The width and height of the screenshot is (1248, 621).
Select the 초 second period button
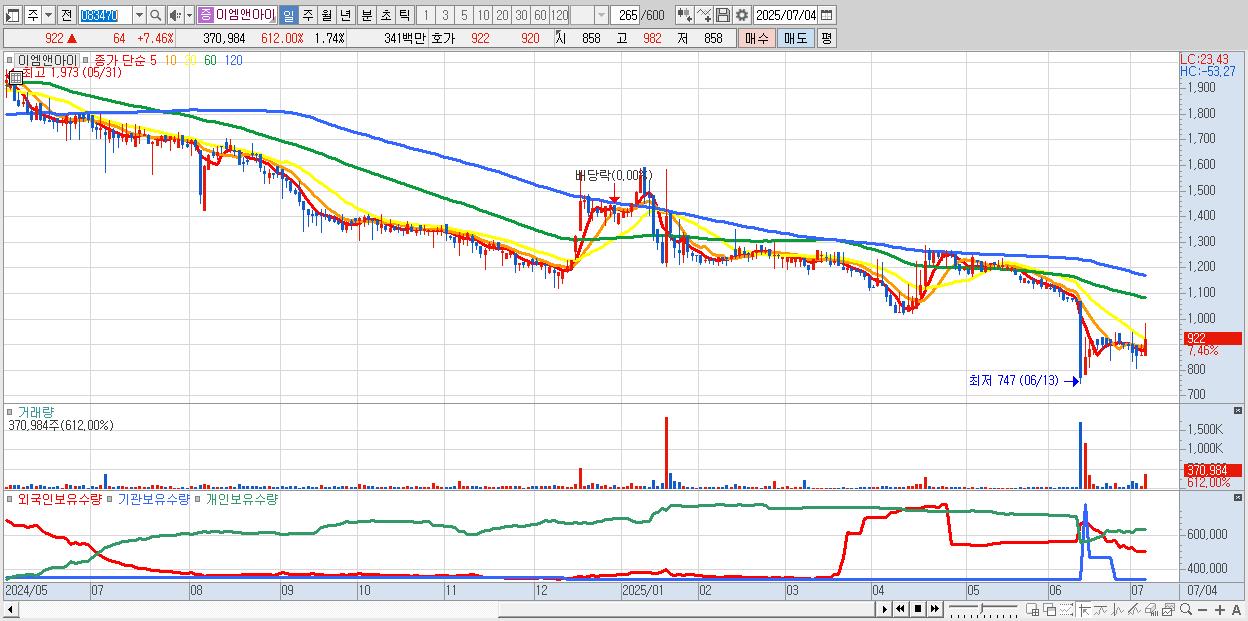click(385, 15)
